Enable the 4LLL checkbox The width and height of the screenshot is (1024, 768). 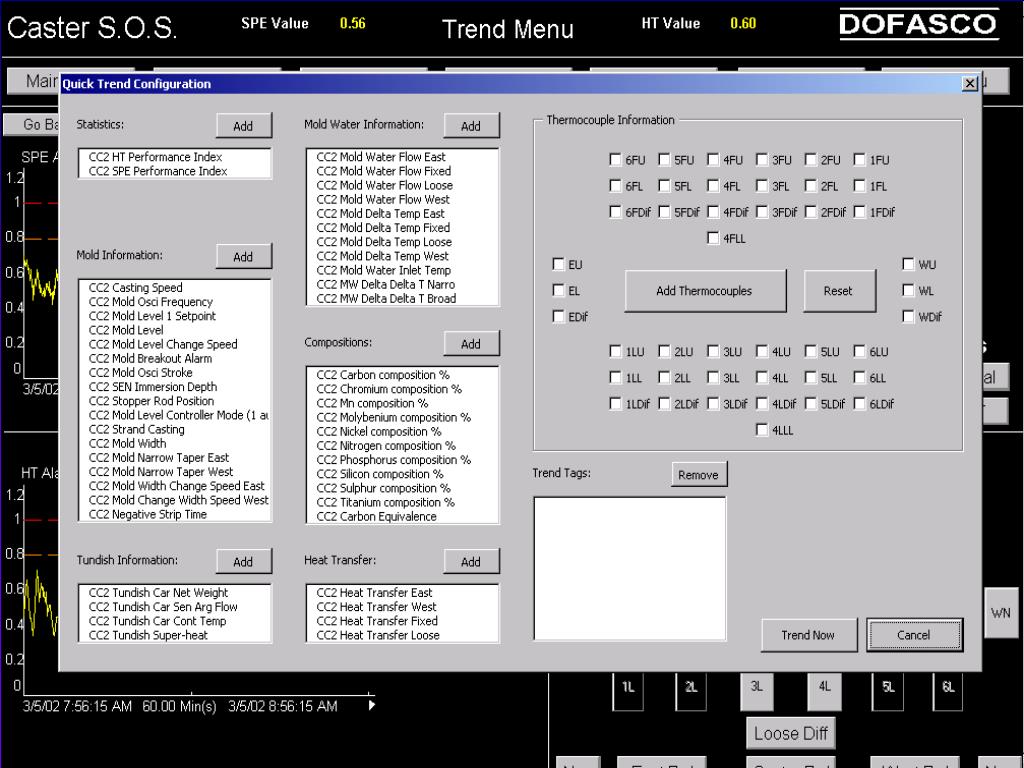tap(761, 430)
